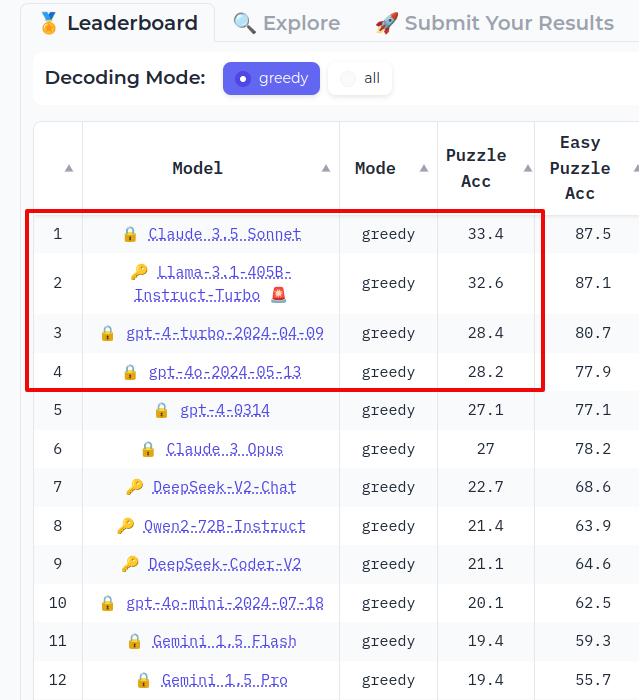Click the key icon beside DeepSeek-Coder-V2
Screen dimensions: 639x700
pos(130,564)
